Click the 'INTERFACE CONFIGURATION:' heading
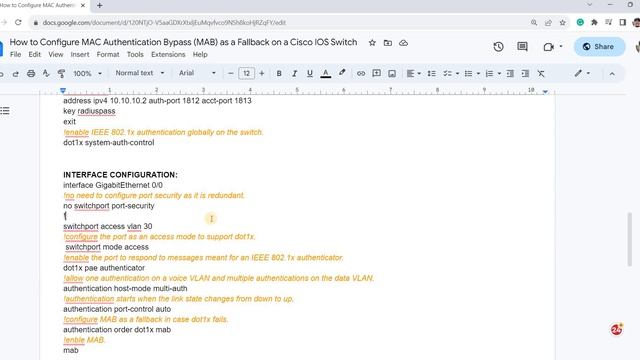 [x=120, y=175]
